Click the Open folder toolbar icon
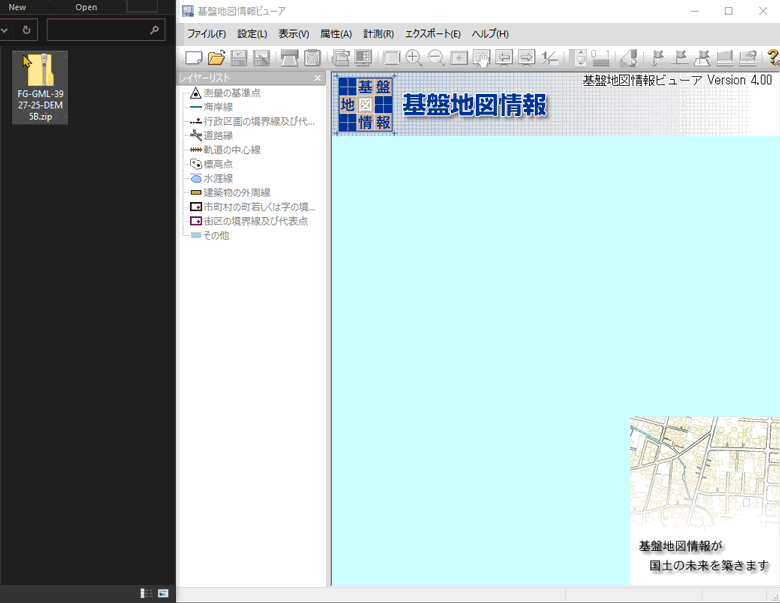Image resolution: width=780 pixels, height=603 pixels. 216,58
